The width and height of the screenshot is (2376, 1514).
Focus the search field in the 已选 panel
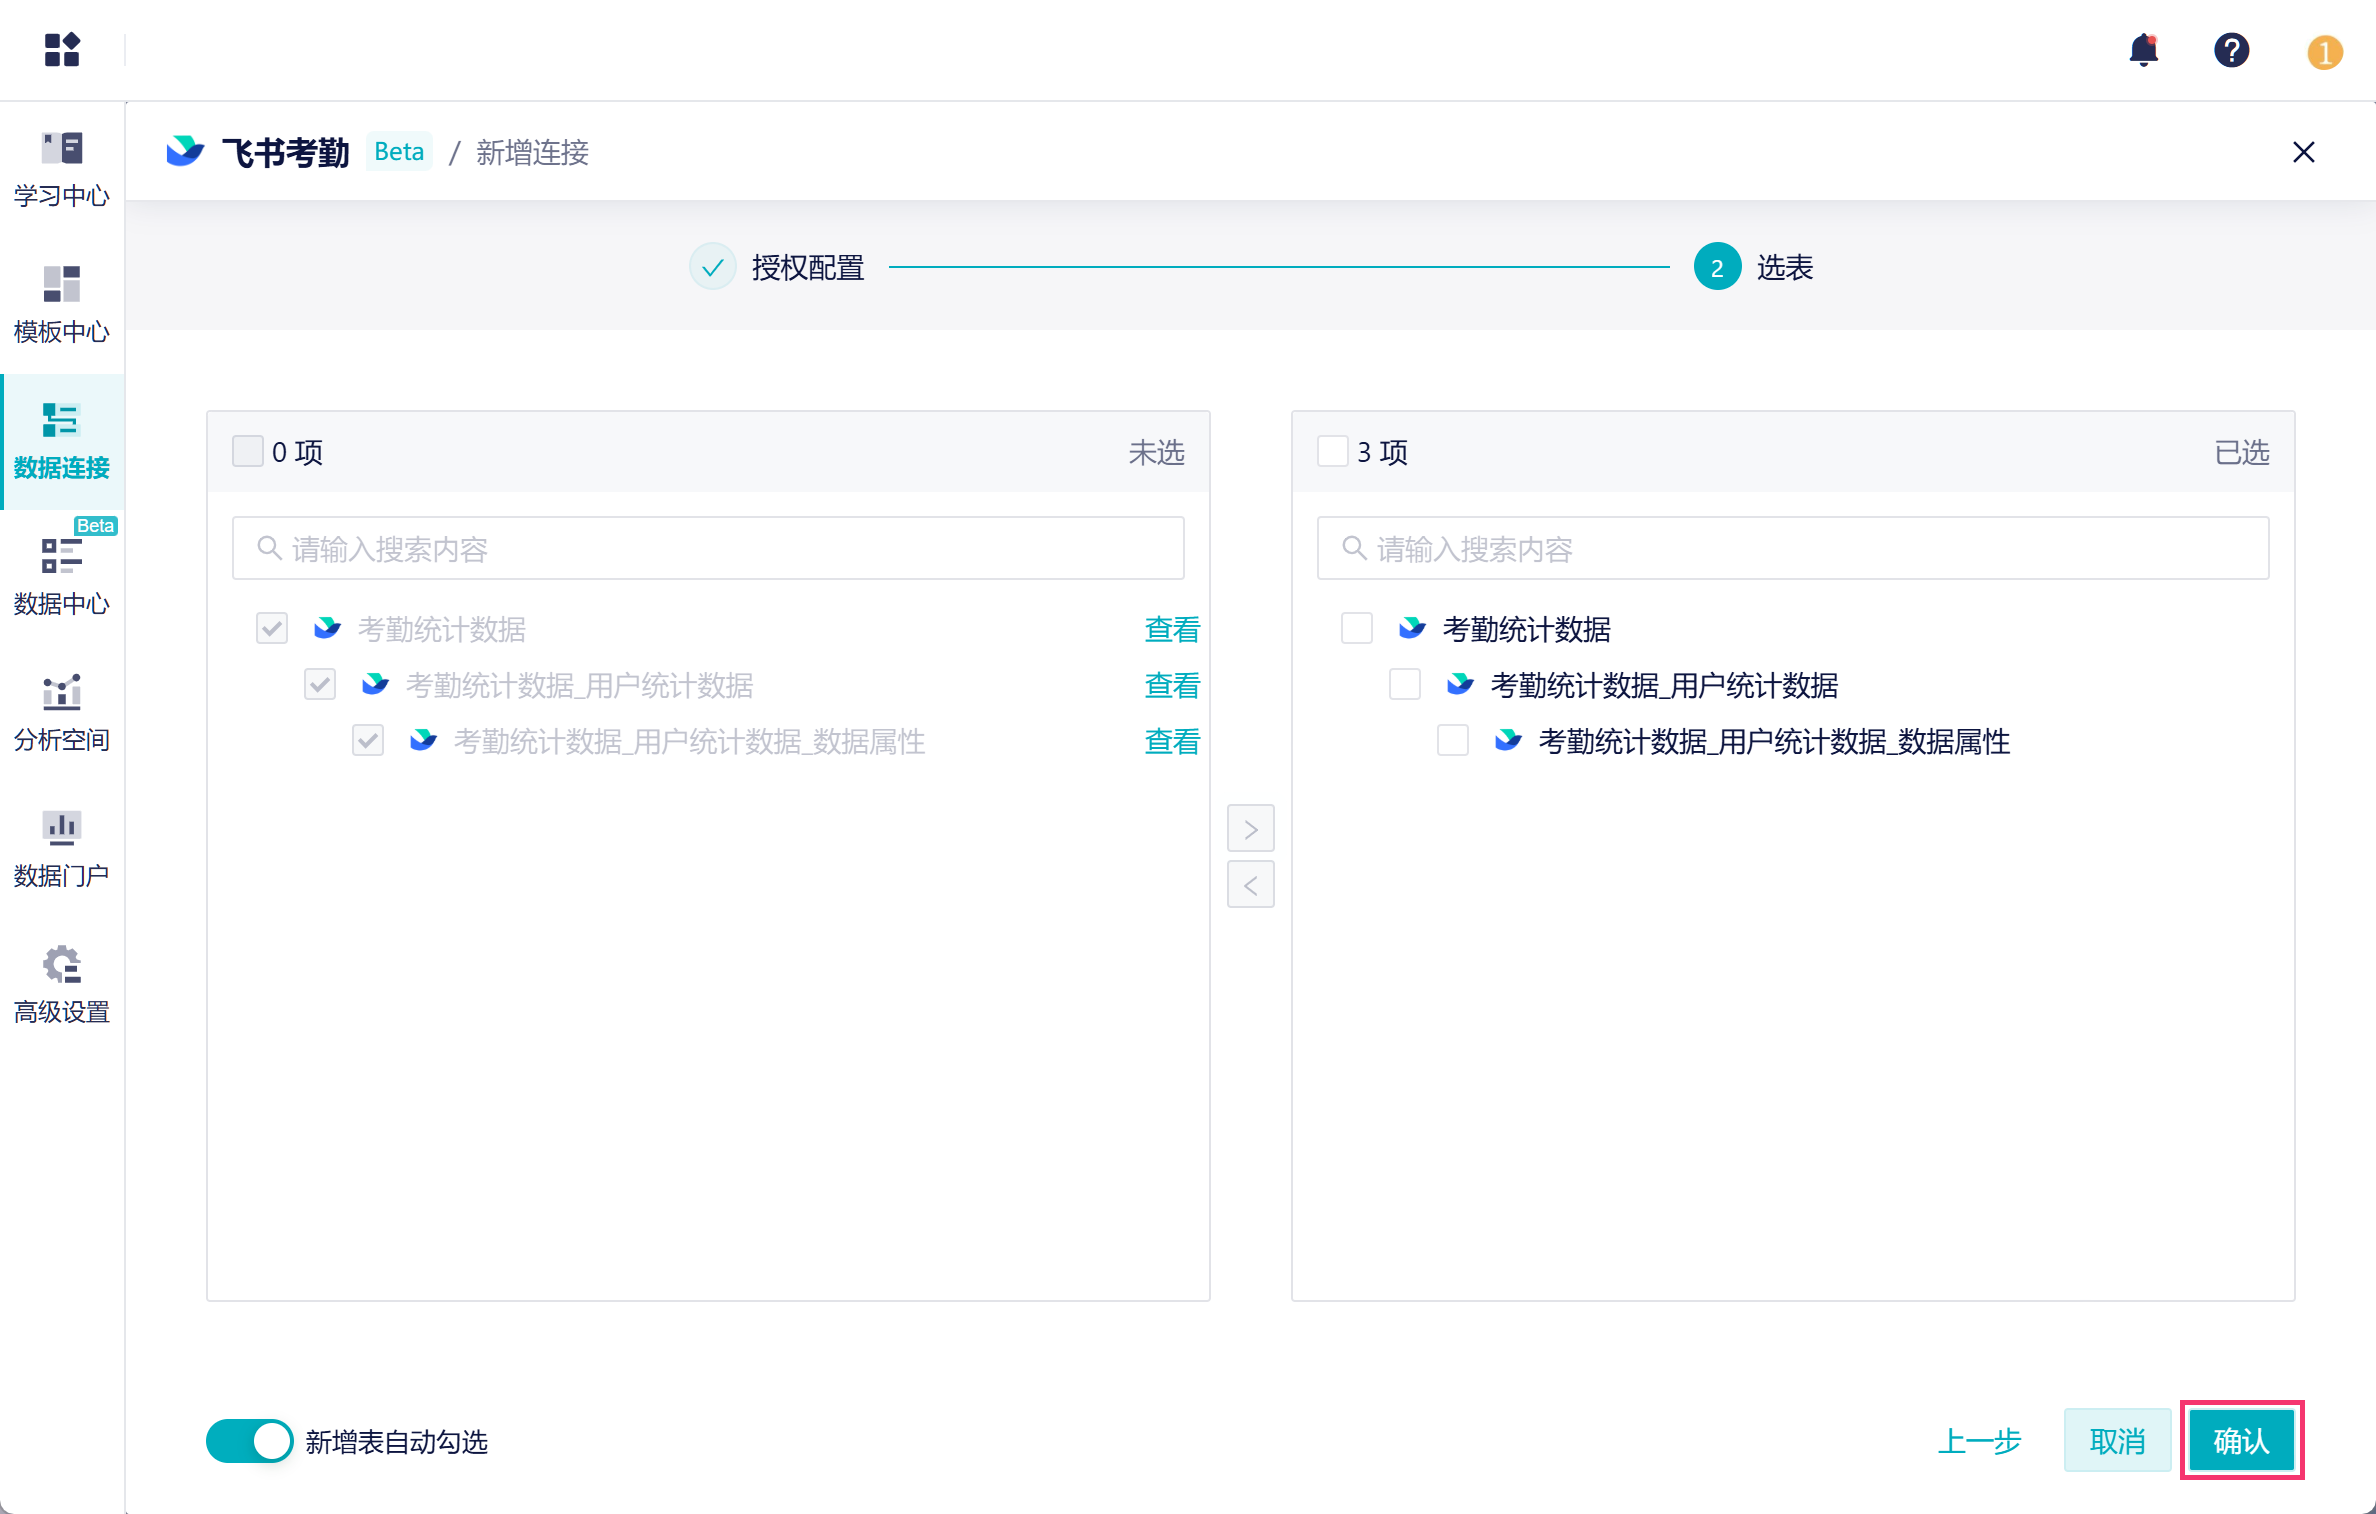[x=1792, y=548]
